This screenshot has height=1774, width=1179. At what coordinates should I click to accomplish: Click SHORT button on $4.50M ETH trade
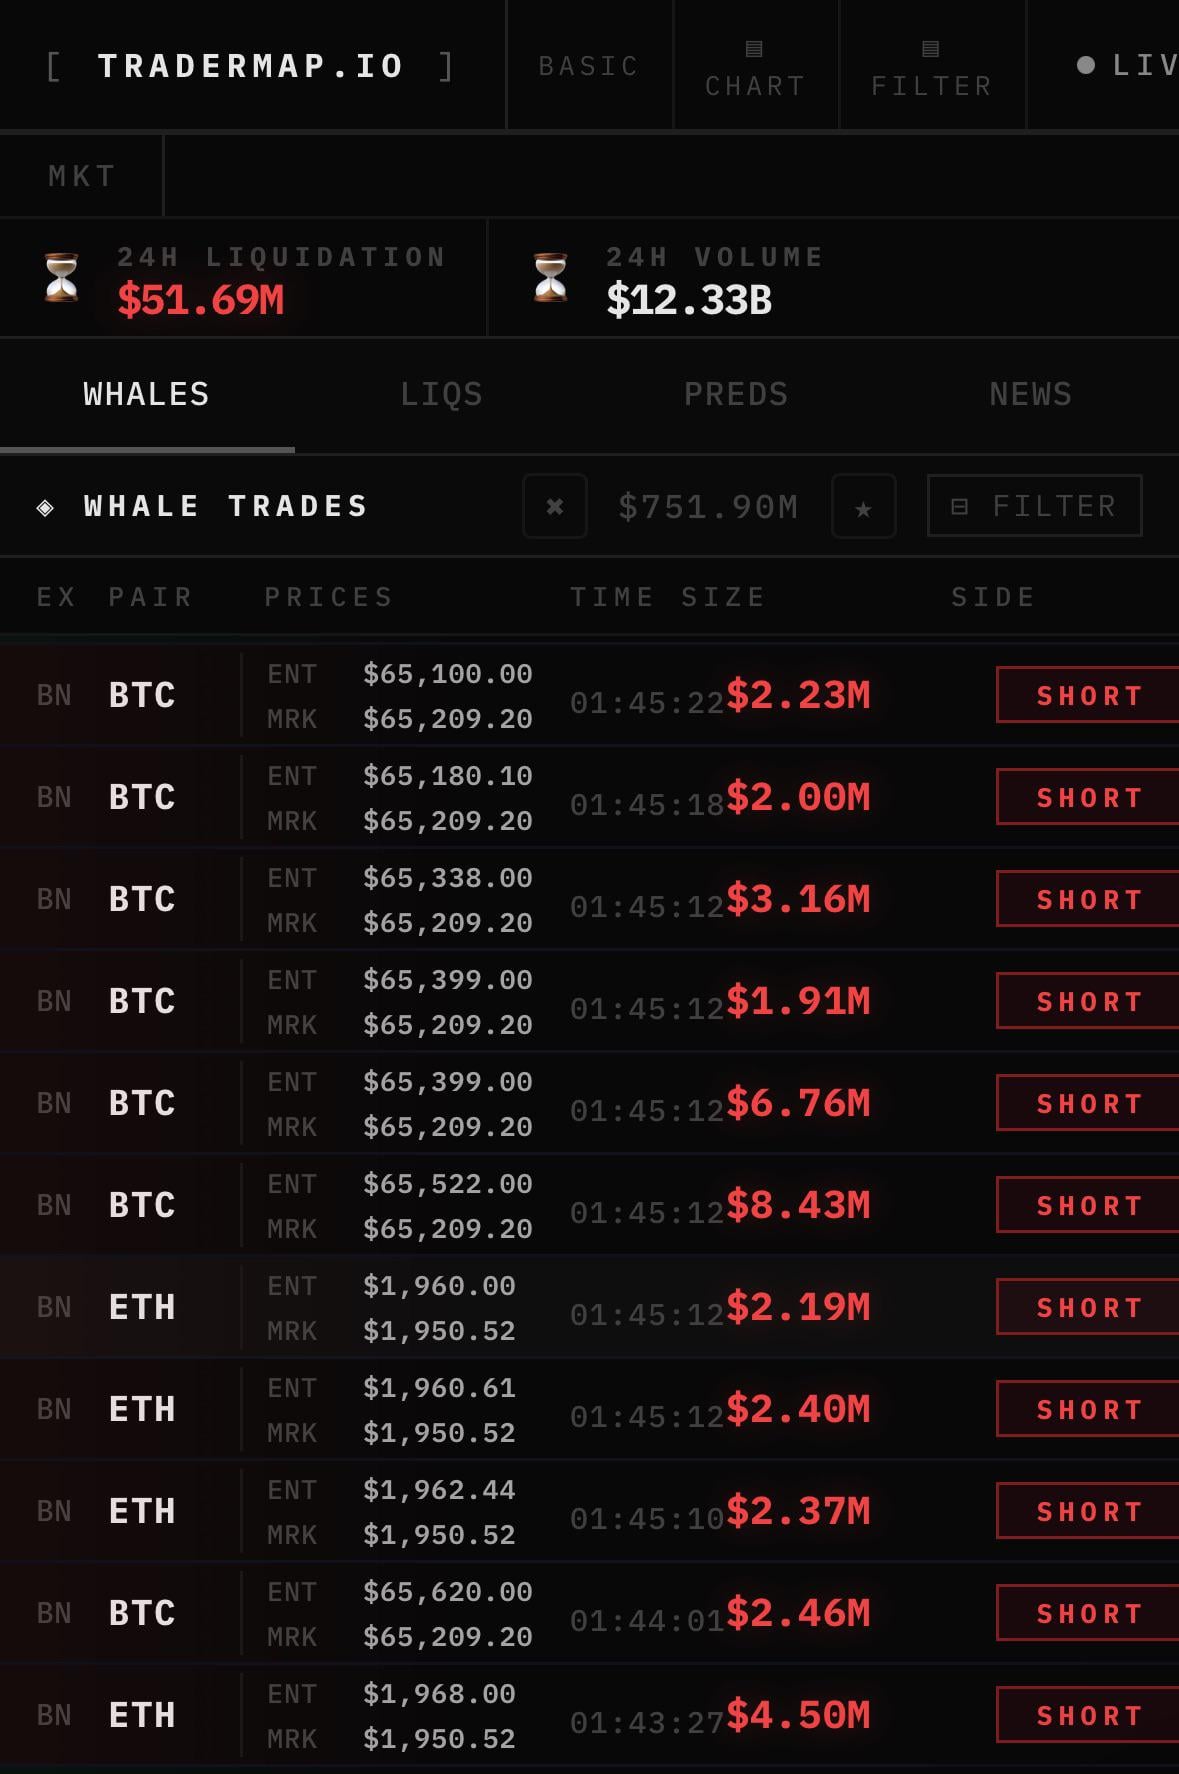tap(1088, 1715)
